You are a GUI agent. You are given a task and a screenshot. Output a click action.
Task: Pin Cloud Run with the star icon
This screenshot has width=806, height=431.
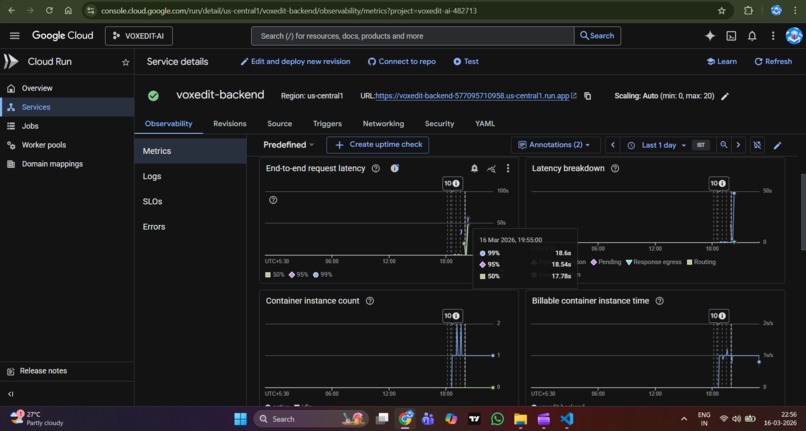click(x=125, y=62)
